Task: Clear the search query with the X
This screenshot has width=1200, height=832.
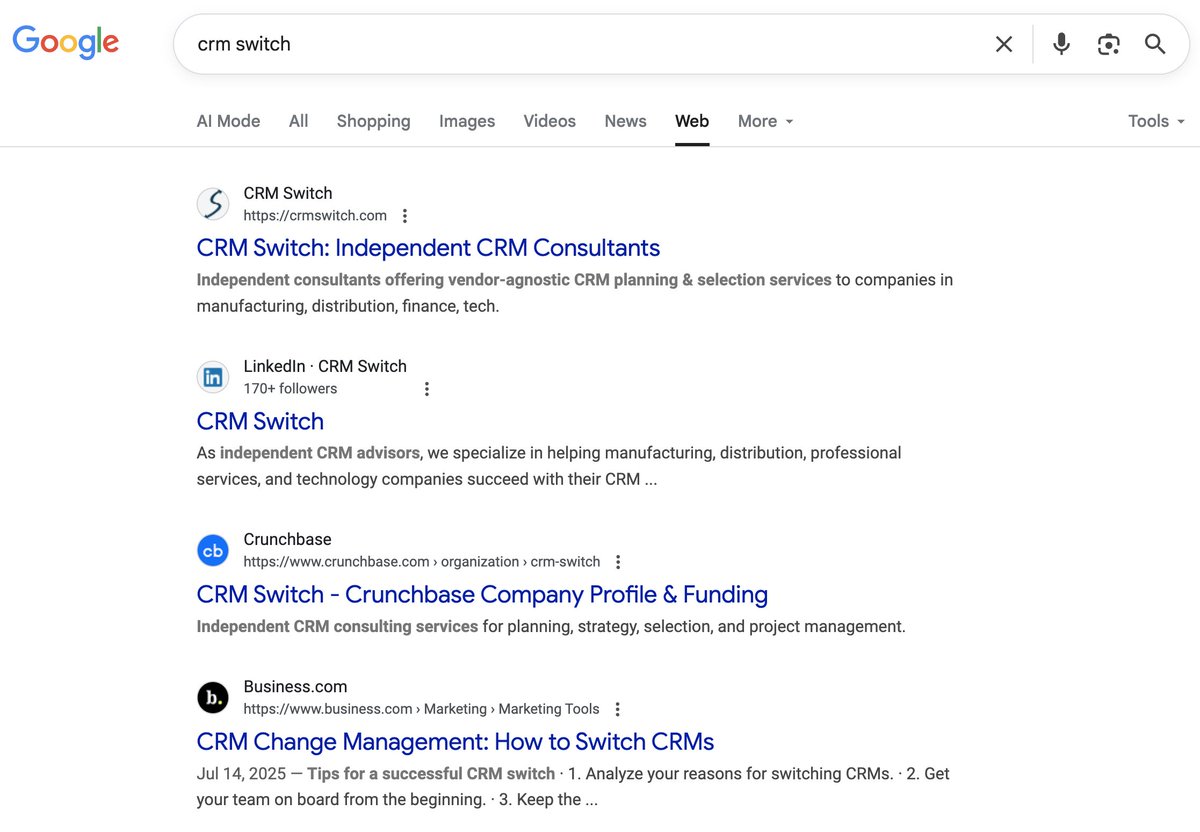Action: pyautogui.click(x=1003, y=44)
